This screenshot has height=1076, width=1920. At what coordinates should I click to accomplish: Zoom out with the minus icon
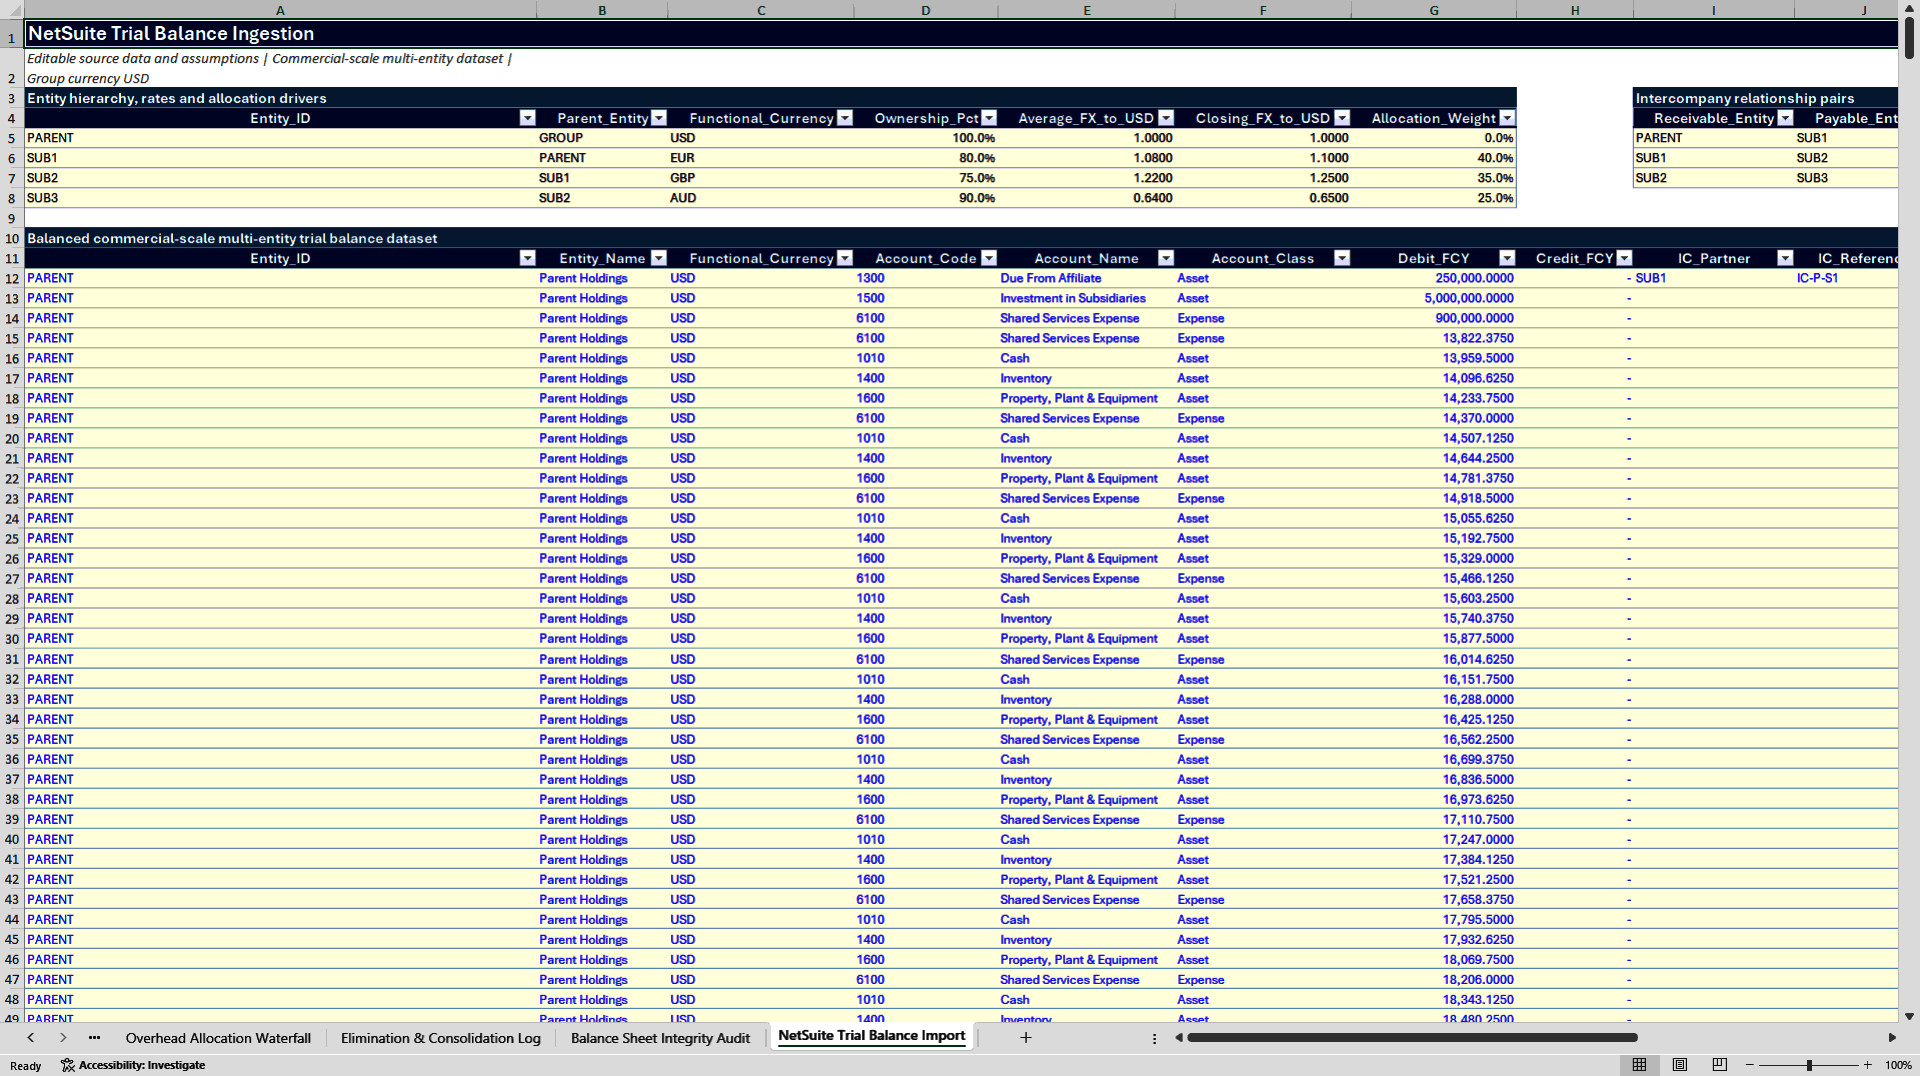pyautogui.click(x=1750, y=1065)
